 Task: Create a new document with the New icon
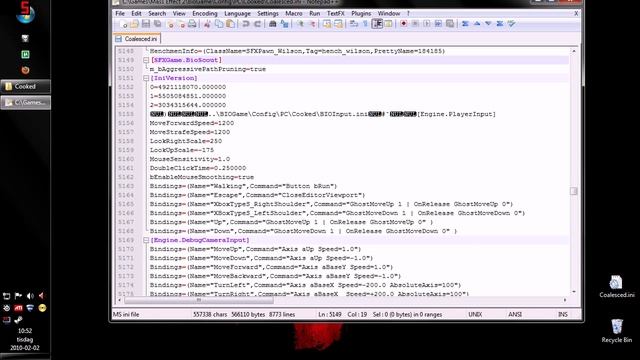[123, 24]
